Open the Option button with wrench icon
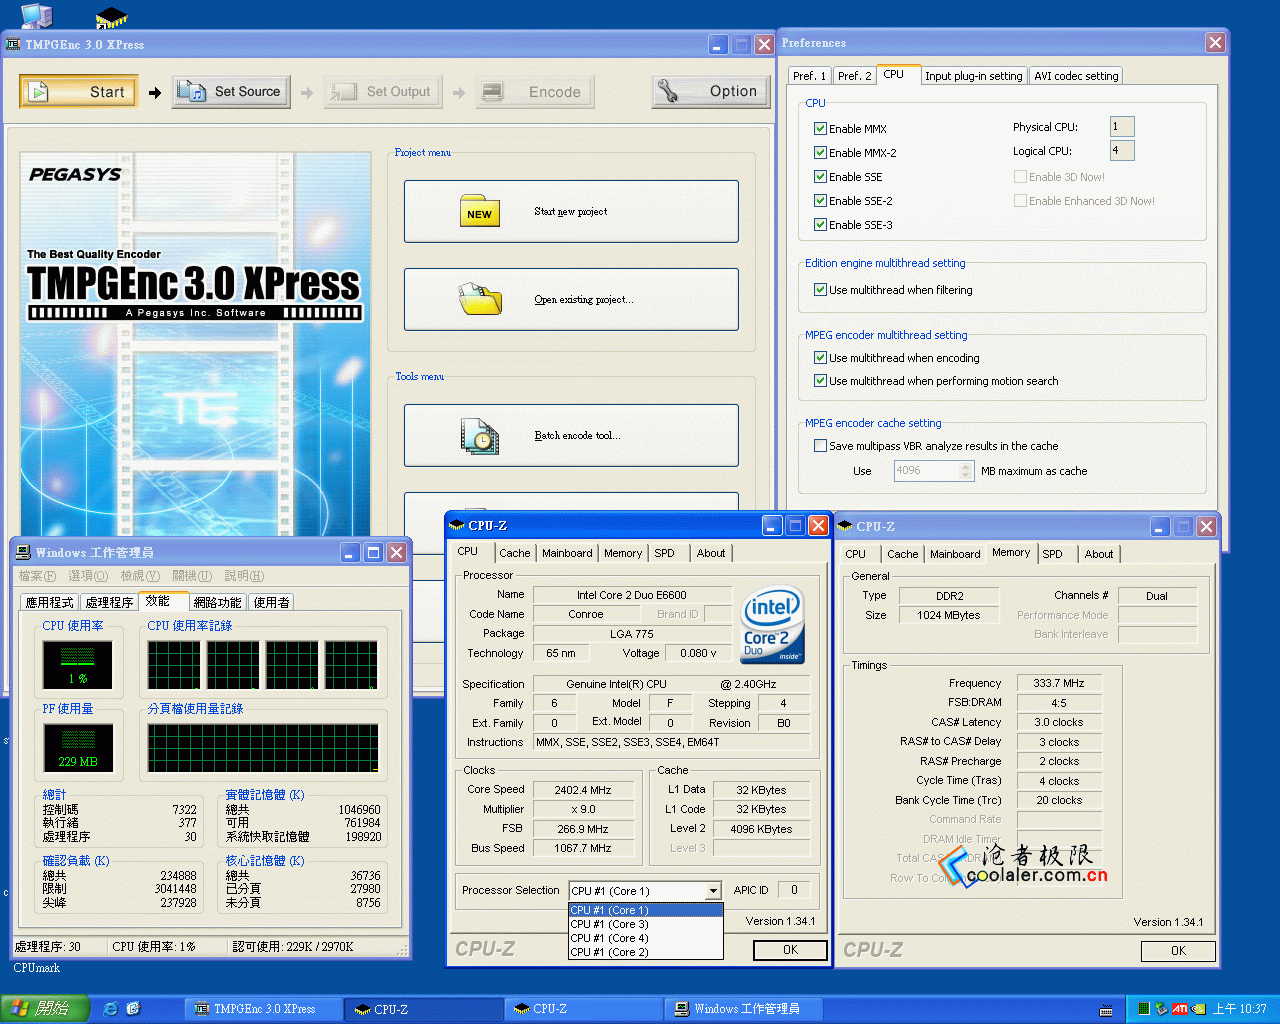Screen dimensions: 1280x1024 pyautogui.click(x=711, y=92)
